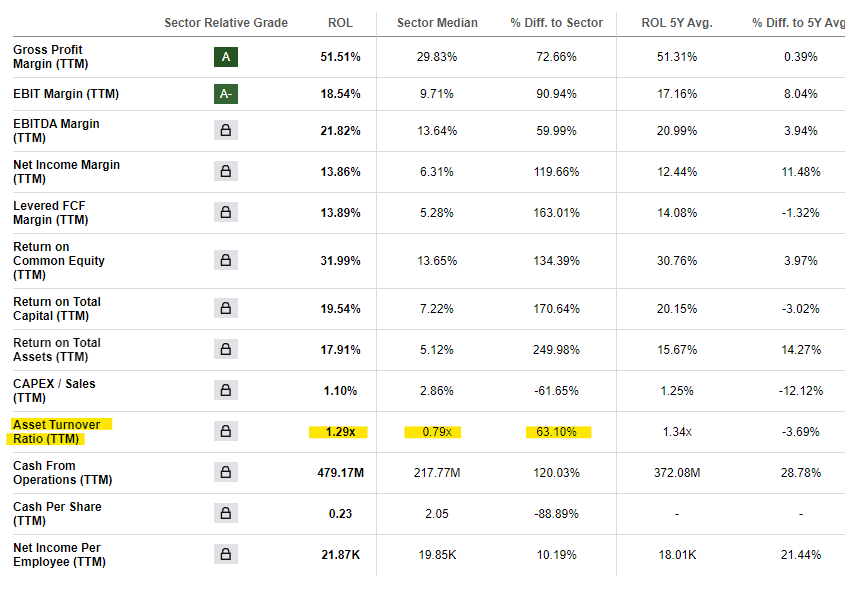Image resolution: width=845 pixels, height=593 pixels.
Task: Click the % Diff. to Sector column header
Action: click(x=556, y=23)
